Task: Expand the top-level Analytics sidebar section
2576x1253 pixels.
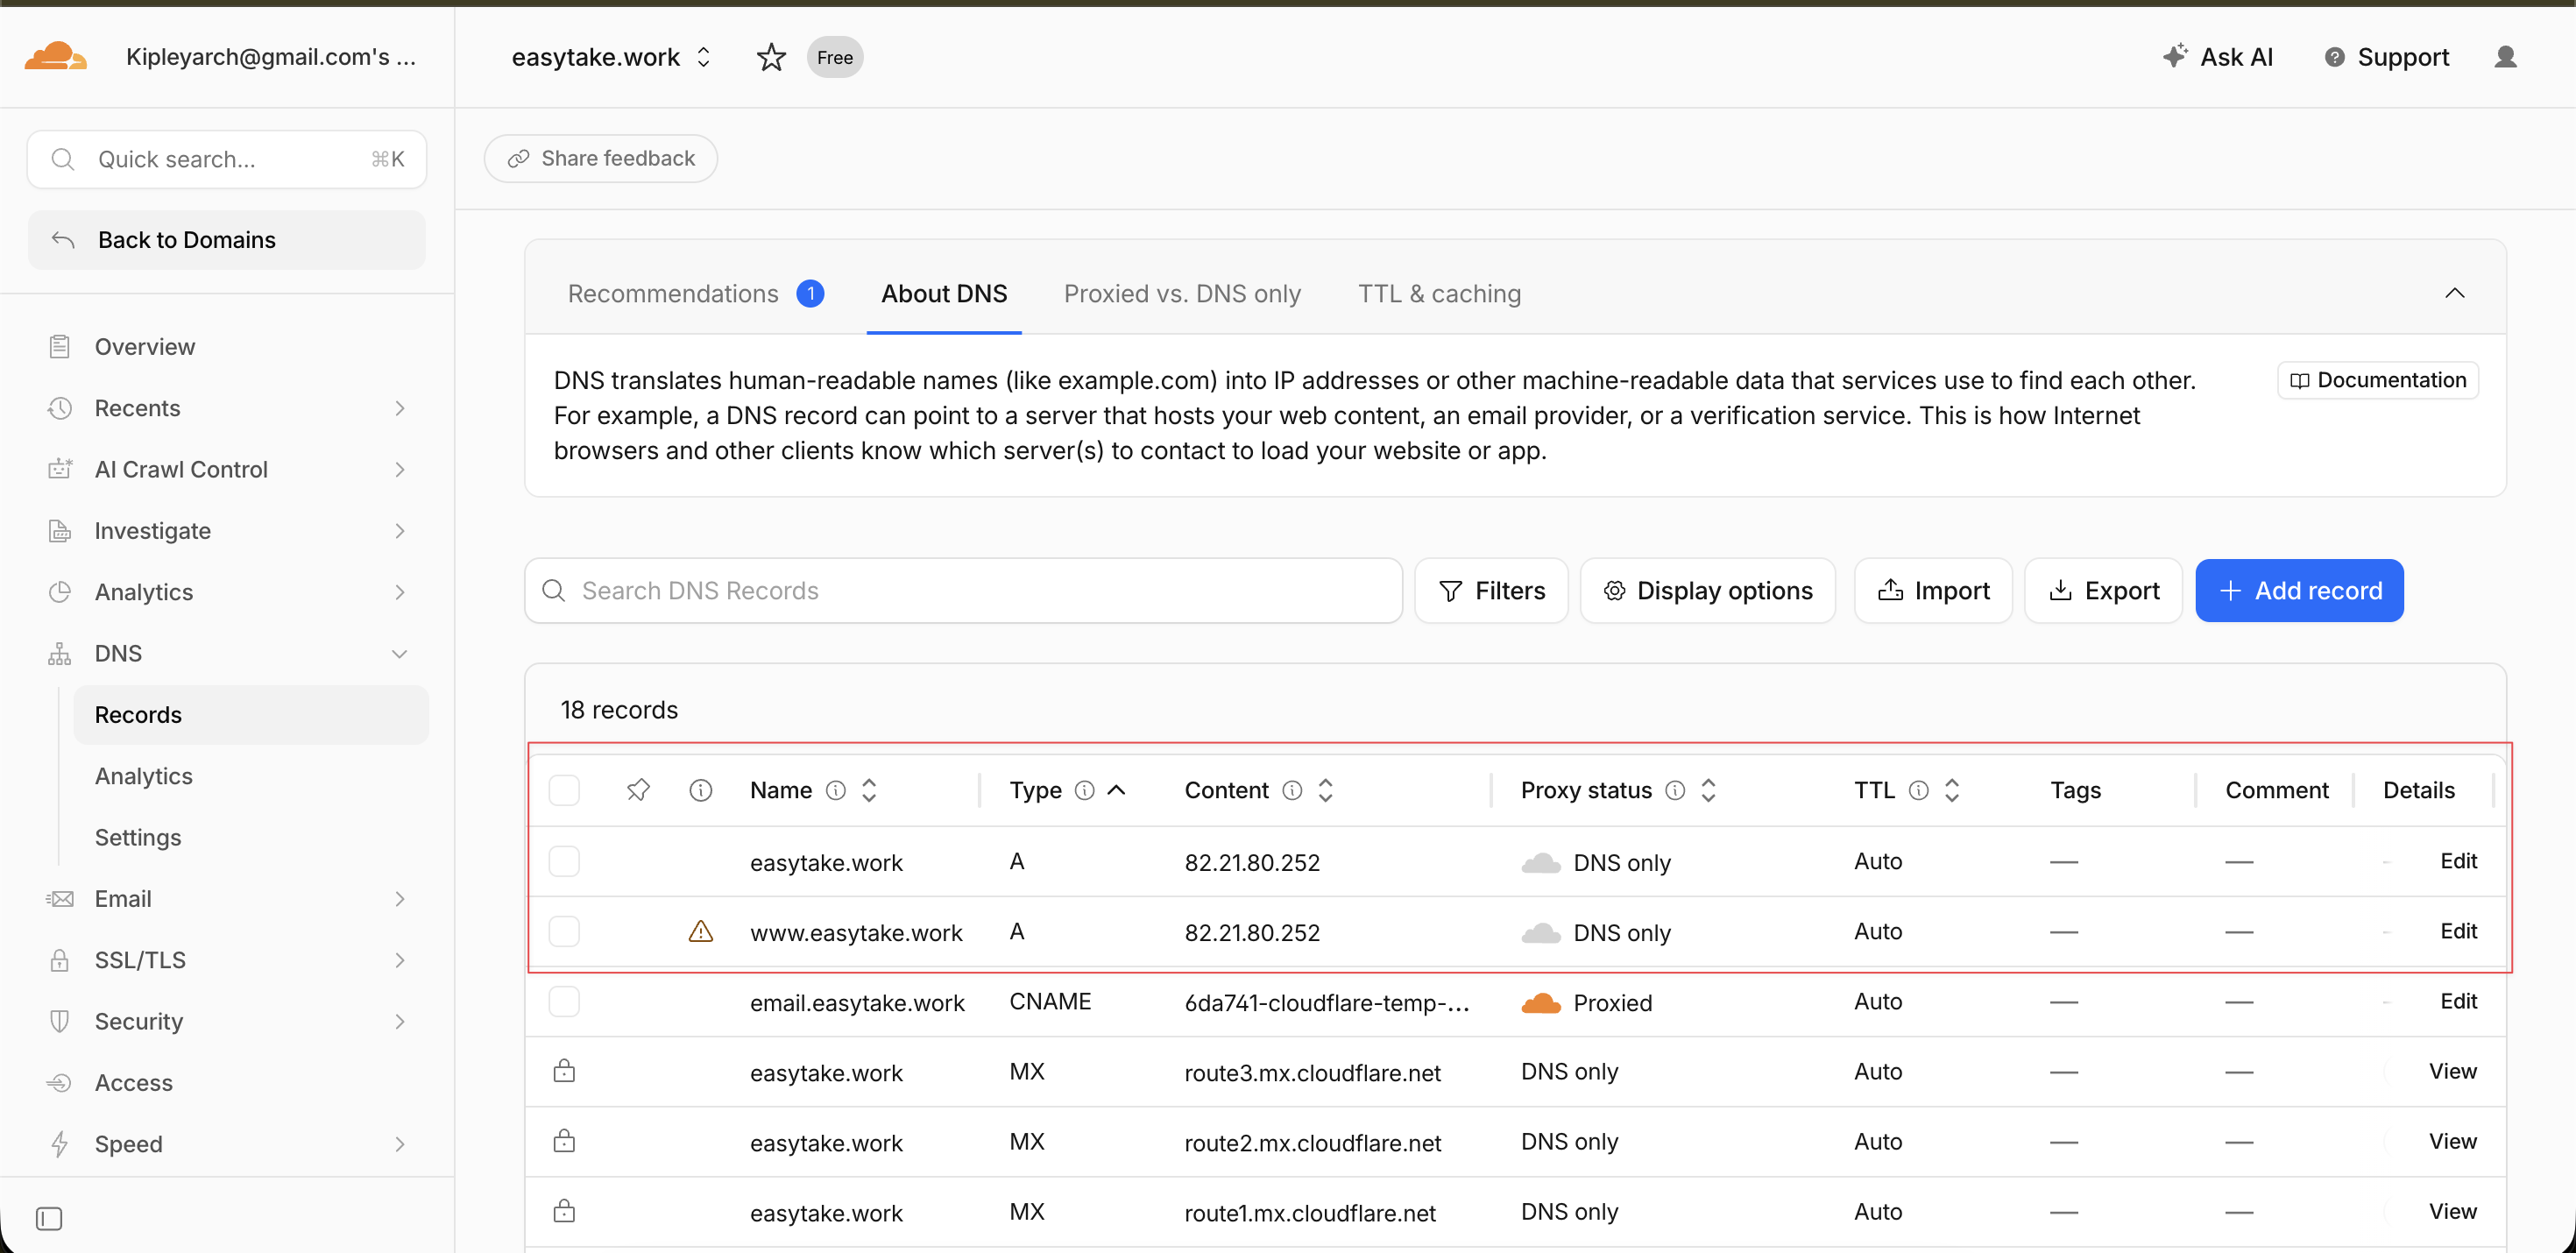Action: coord(400,592)
